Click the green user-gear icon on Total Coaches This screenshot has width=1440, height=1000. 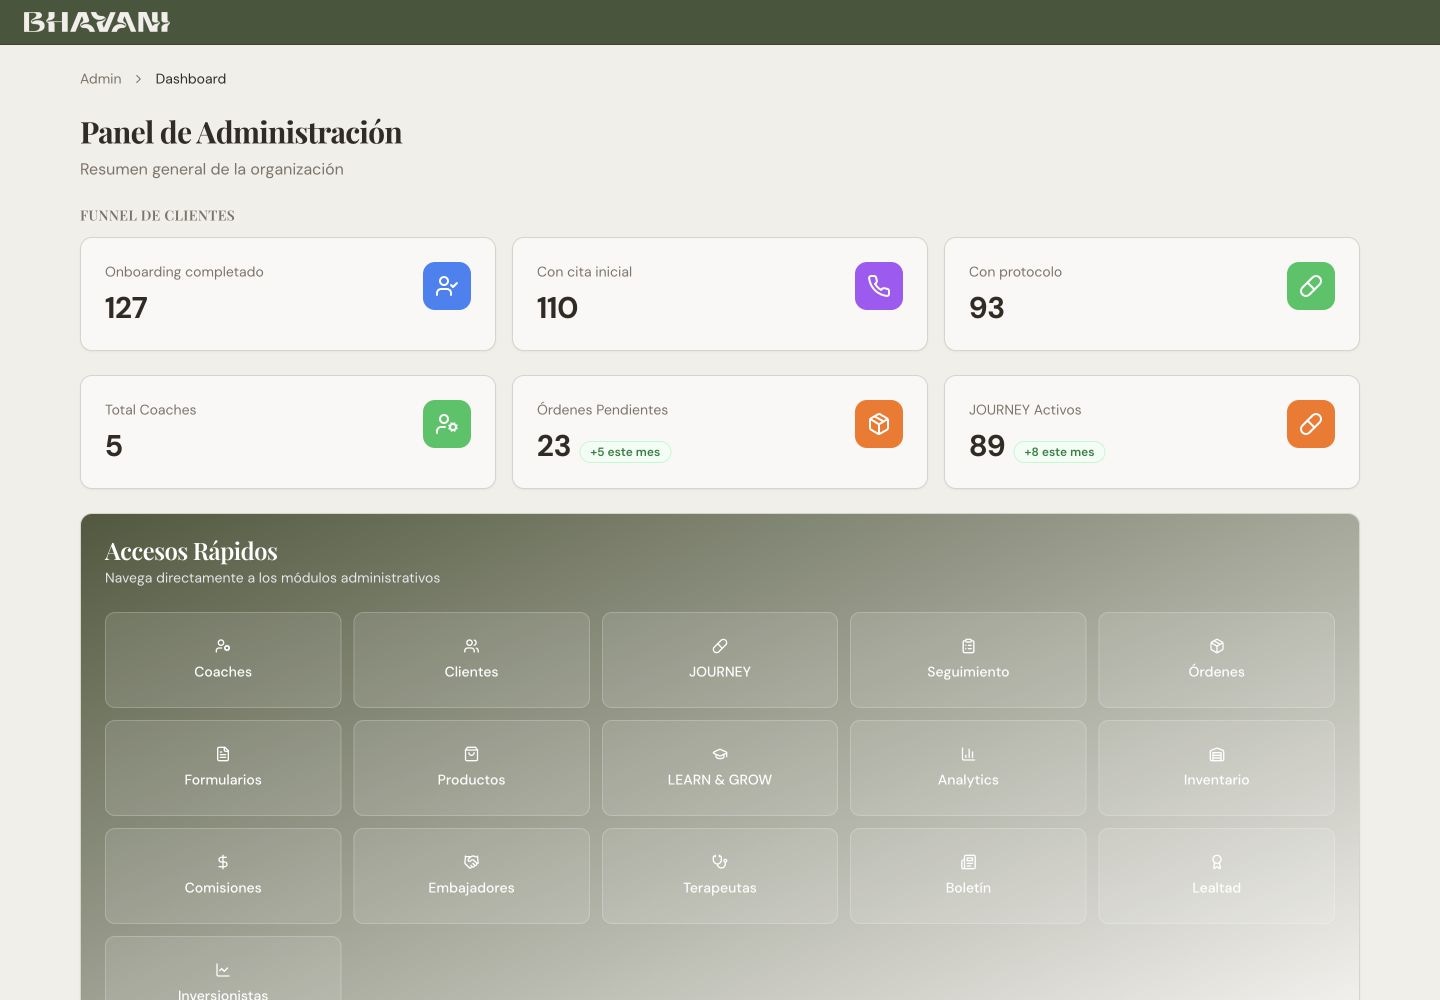click(x=447, y=424)
